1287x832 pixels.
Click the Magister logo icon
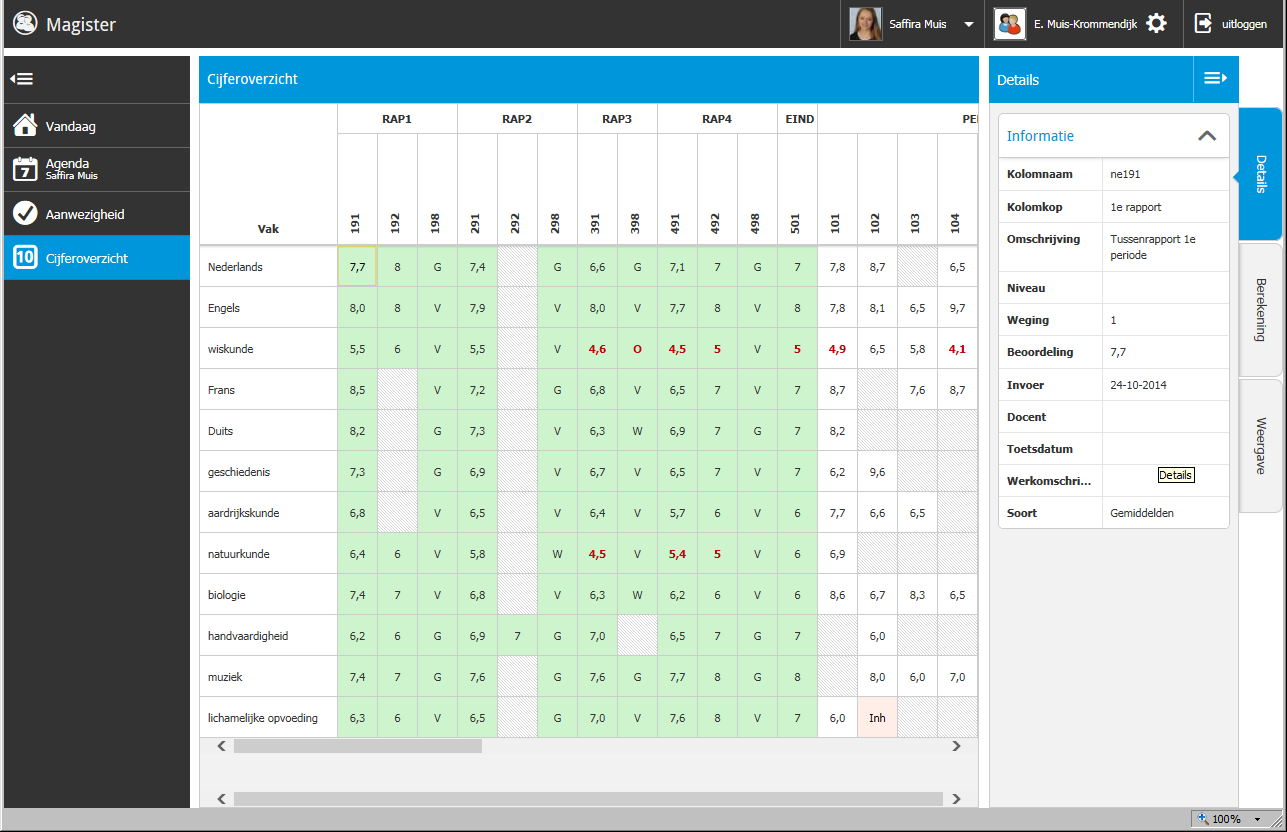point(25,23)
